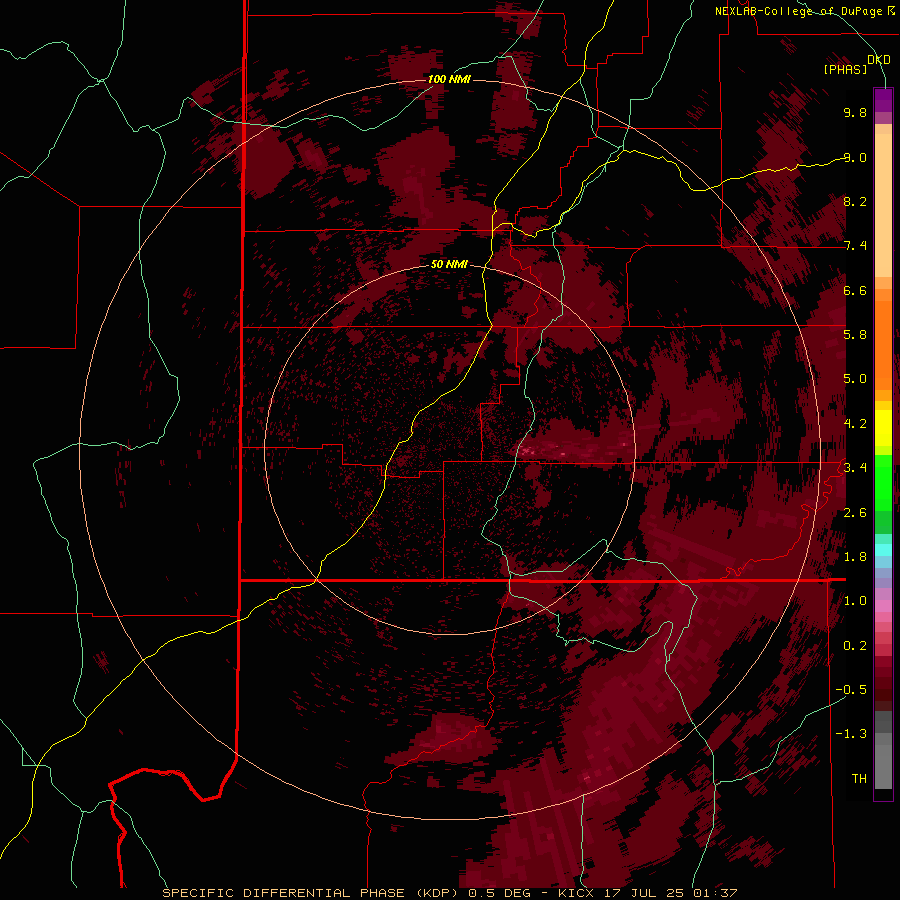Screen dimensions: 900x900
Task: Click the 0.2 value on the color scale
Action: (x=855, y=646)
